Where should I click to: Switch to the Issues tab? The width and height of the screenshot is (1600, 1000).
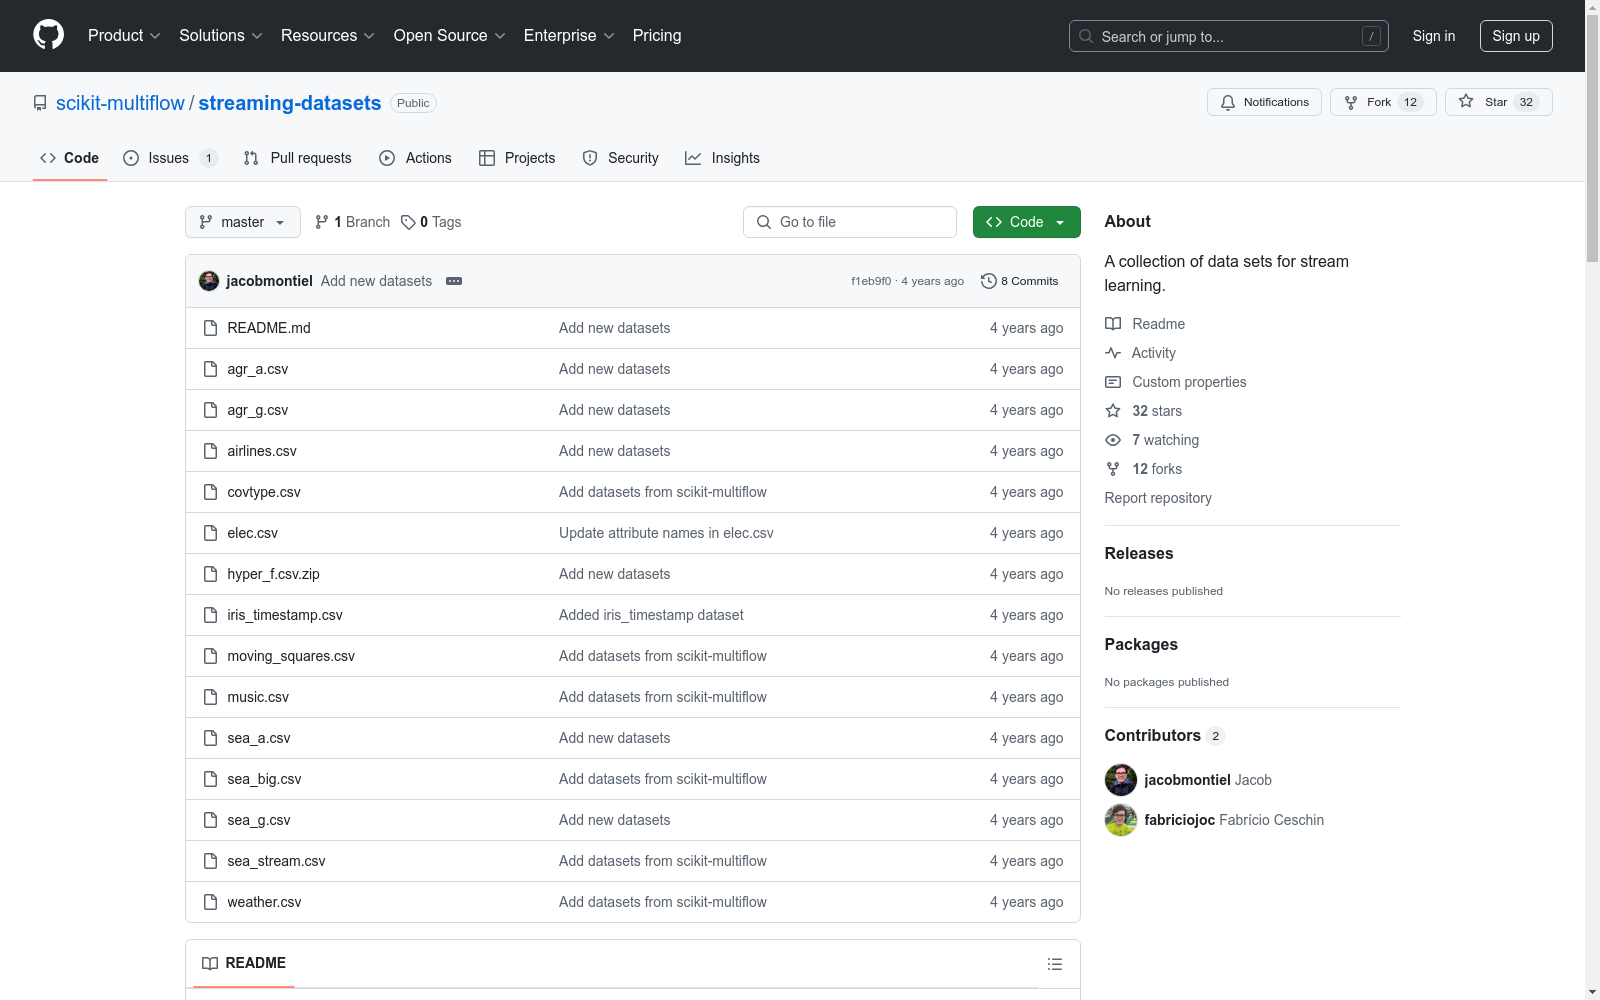click(170, 158)
